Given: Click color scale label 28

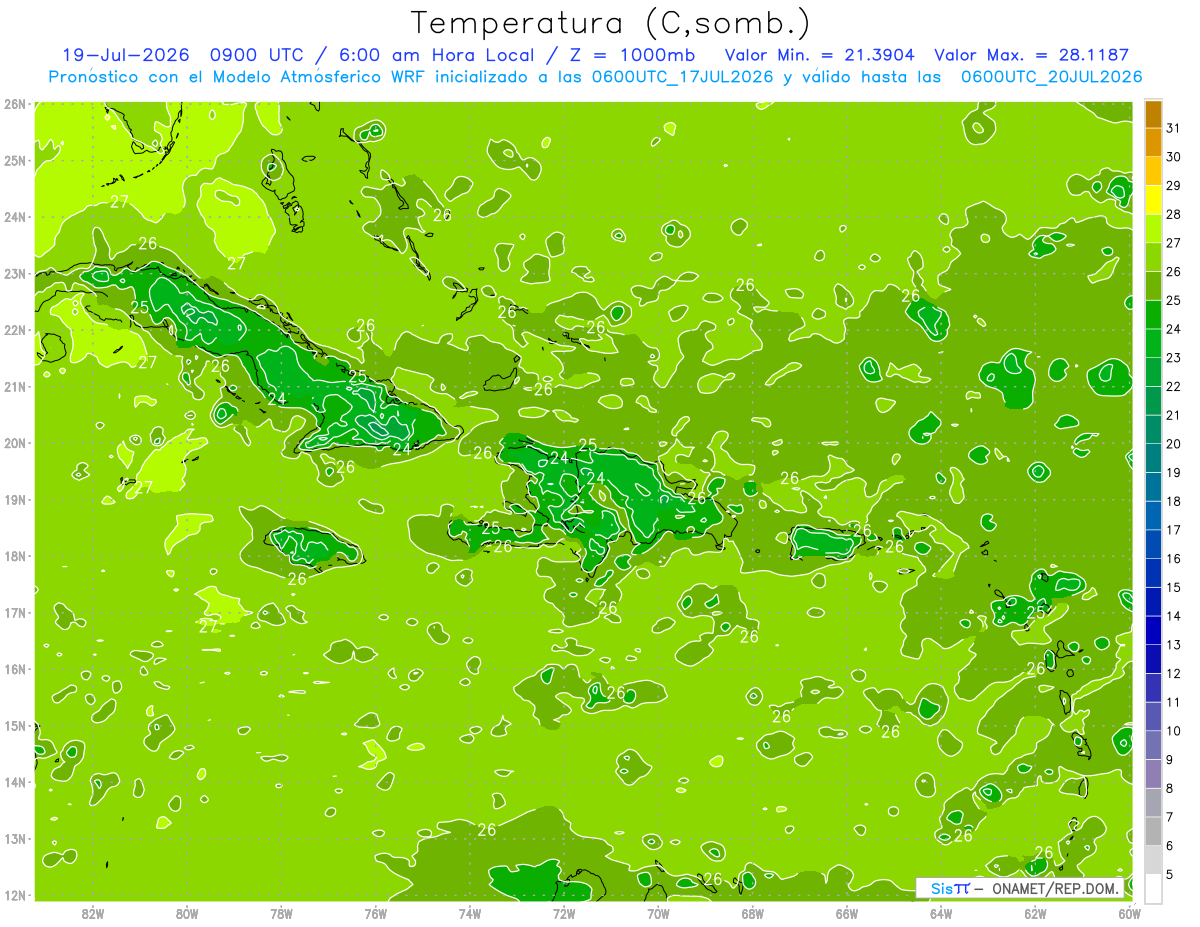Looking at the screenshot, I should pos(1173,214).
